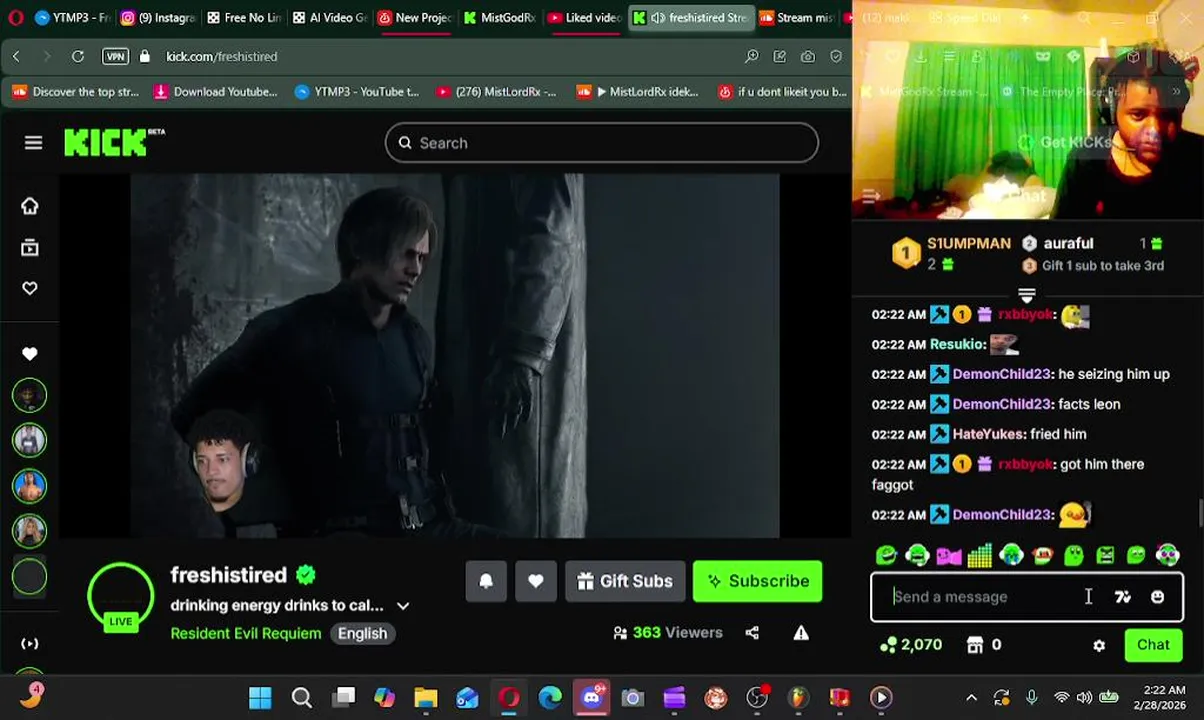Click the freshistired channel name
The width and height of the screenshot is (1204, 720).
tap(229, 575)
